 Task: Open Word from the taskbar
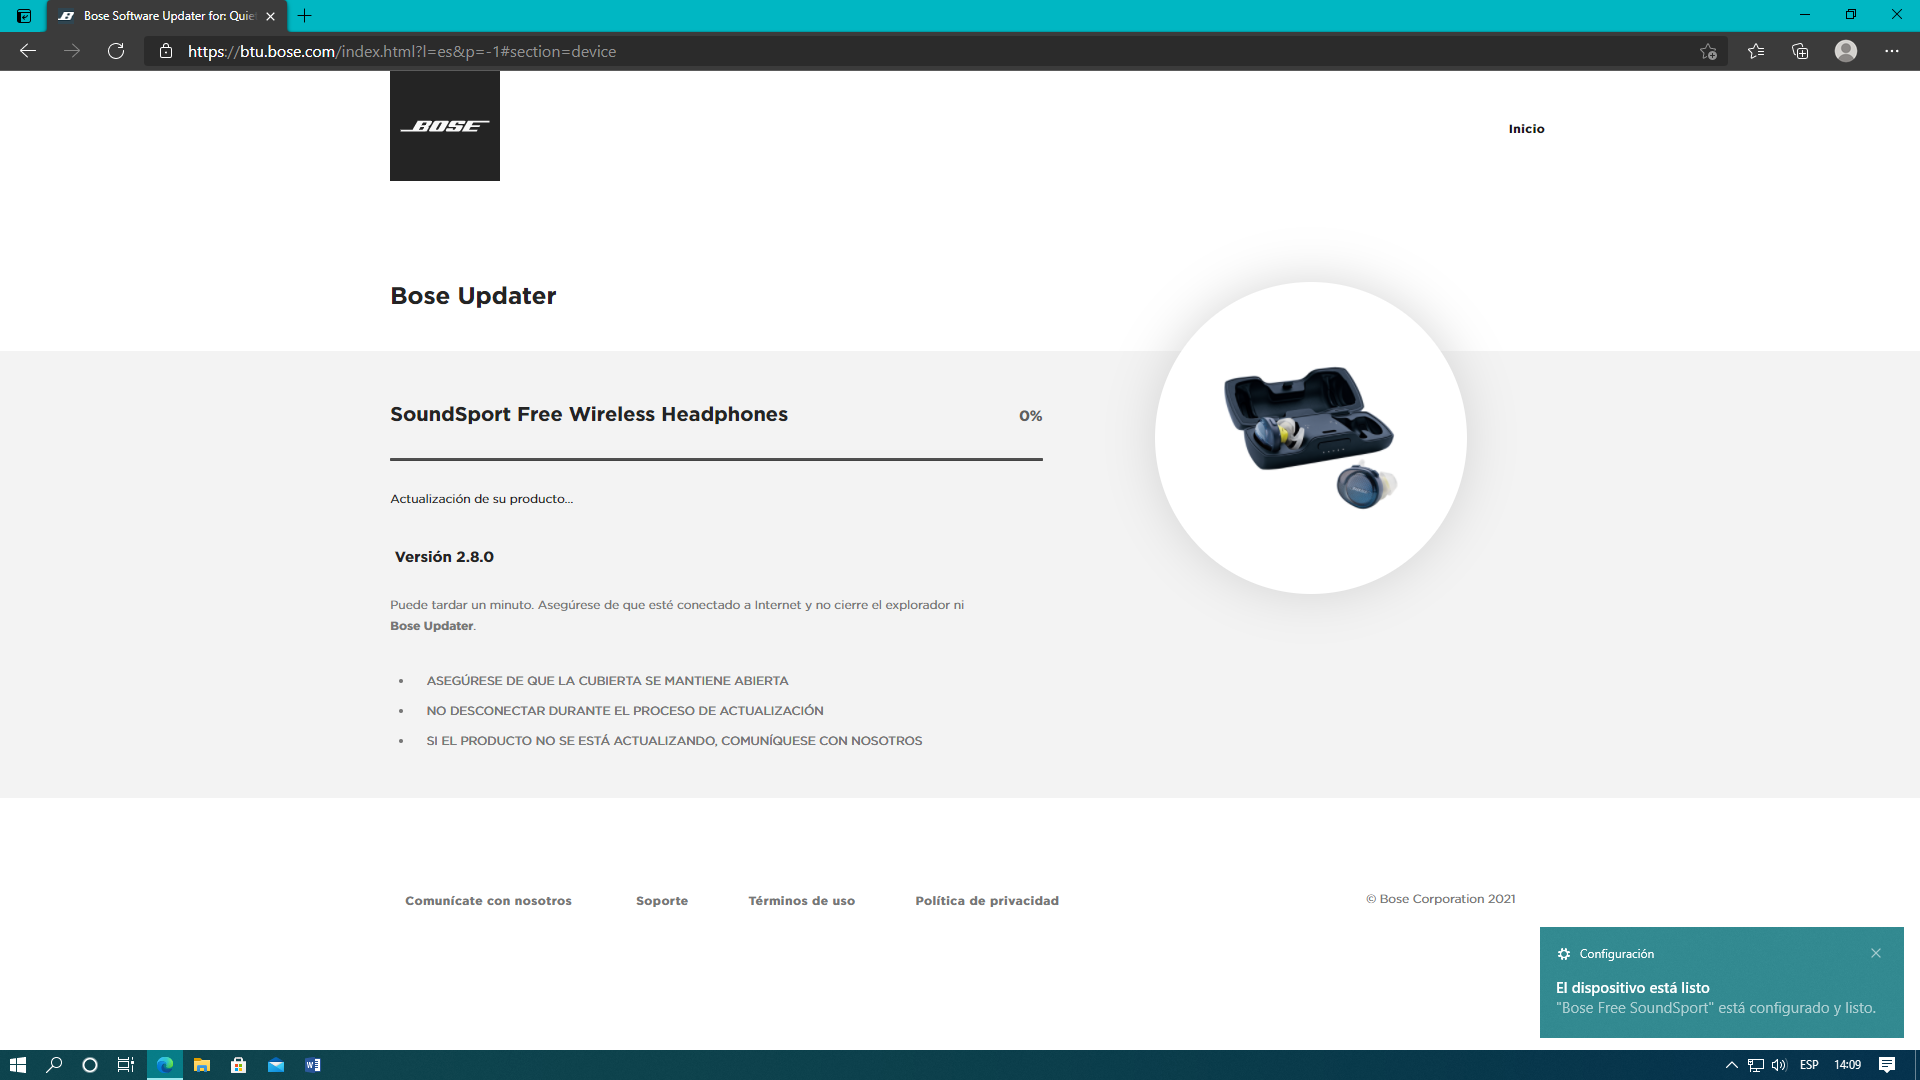point(313,1065)
